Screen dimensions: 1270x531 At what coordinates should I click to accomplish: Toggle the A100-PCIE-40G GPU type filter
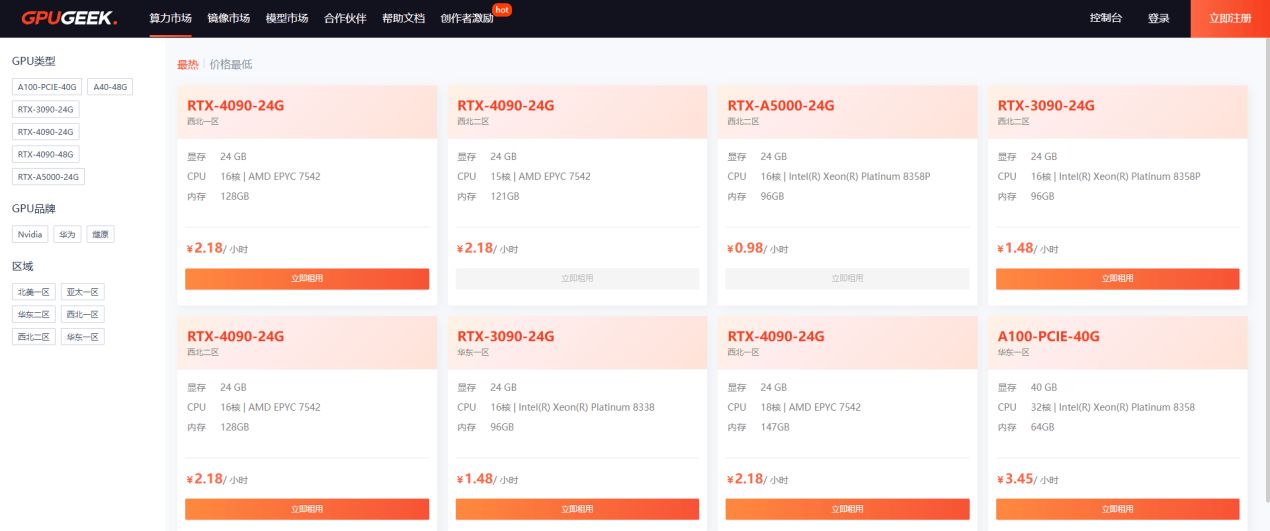[x=47, y=87]
